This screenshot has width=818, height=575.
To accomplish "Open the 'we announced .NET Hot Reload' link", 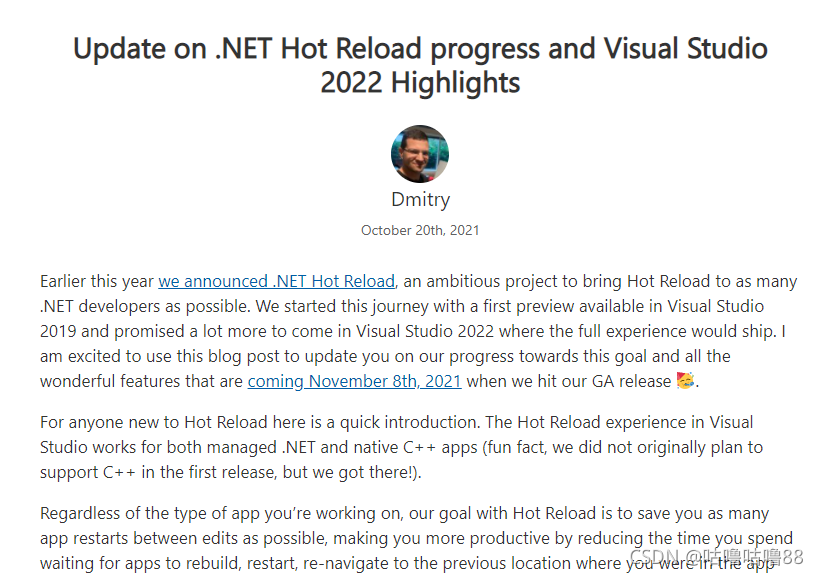I will coord(276,281).
